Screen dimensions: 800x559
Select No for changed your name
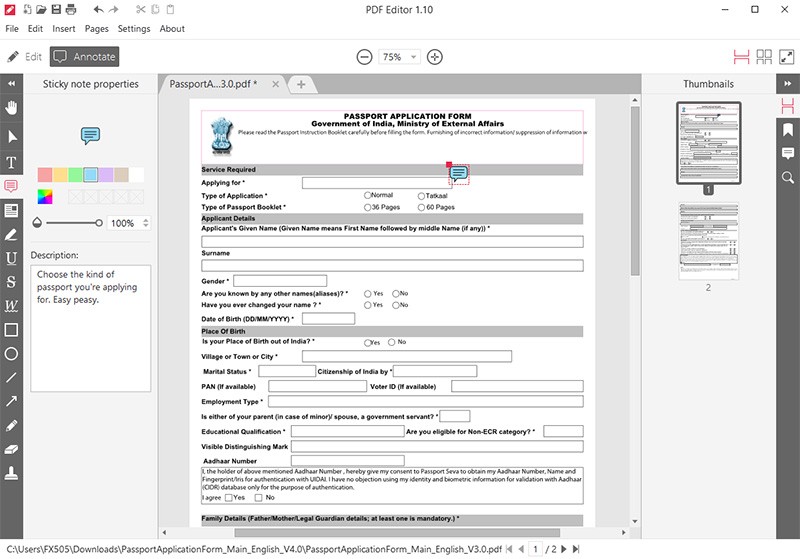395,305
